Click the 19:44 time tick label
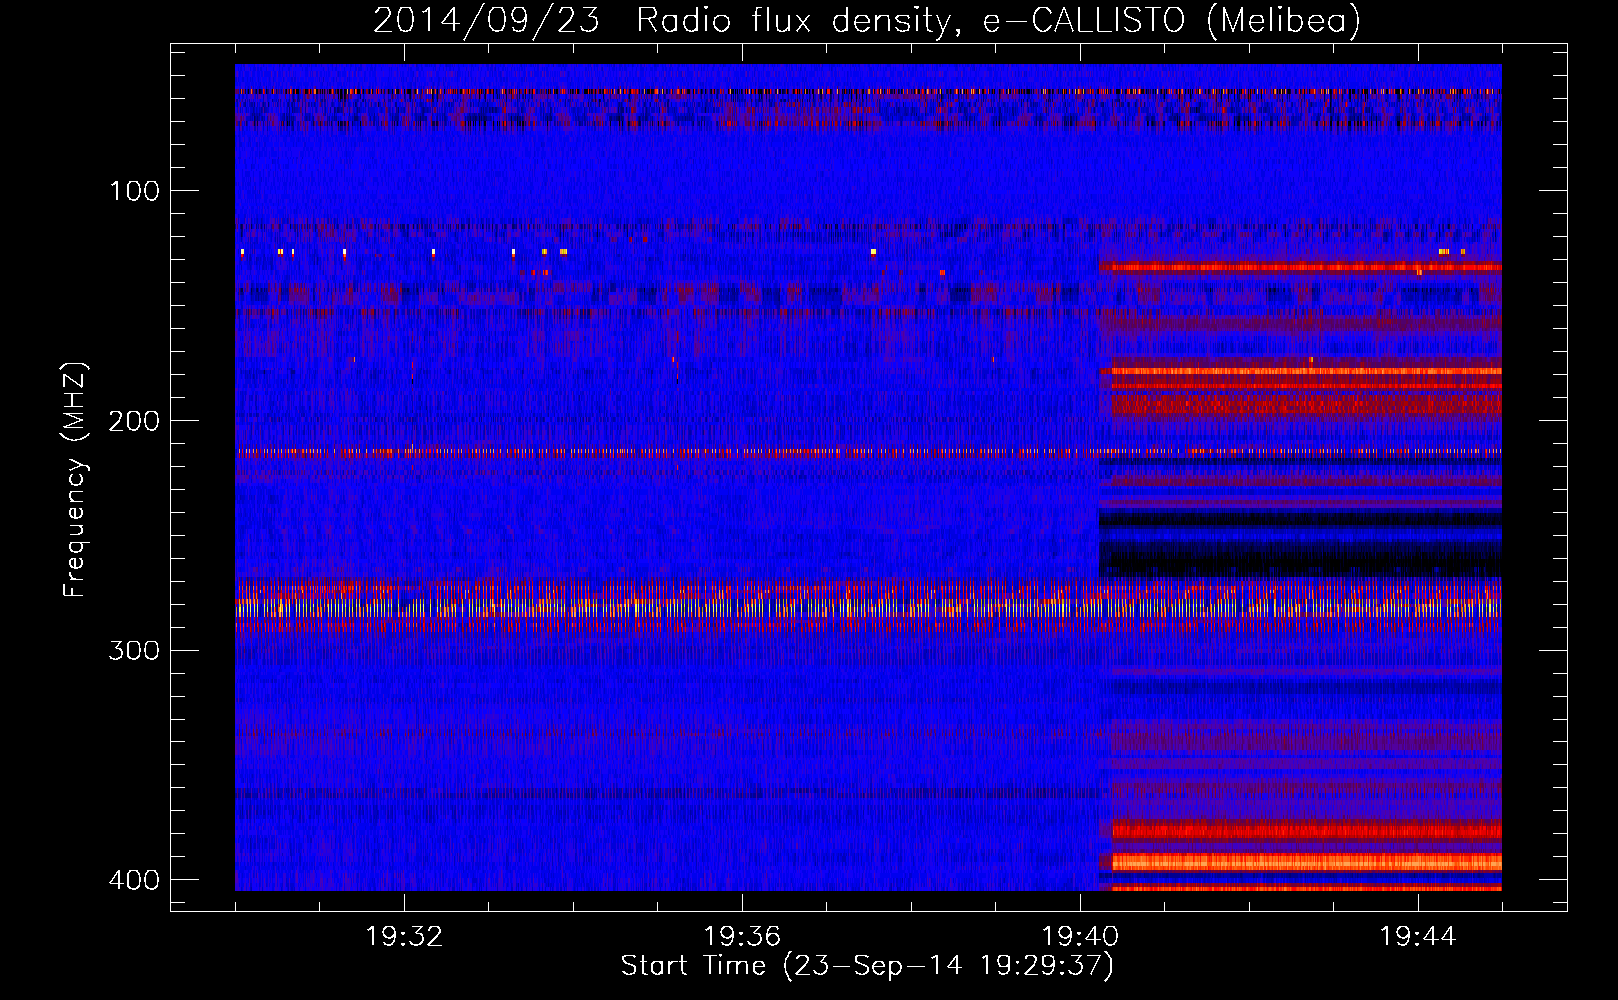 coord(1418,937)
